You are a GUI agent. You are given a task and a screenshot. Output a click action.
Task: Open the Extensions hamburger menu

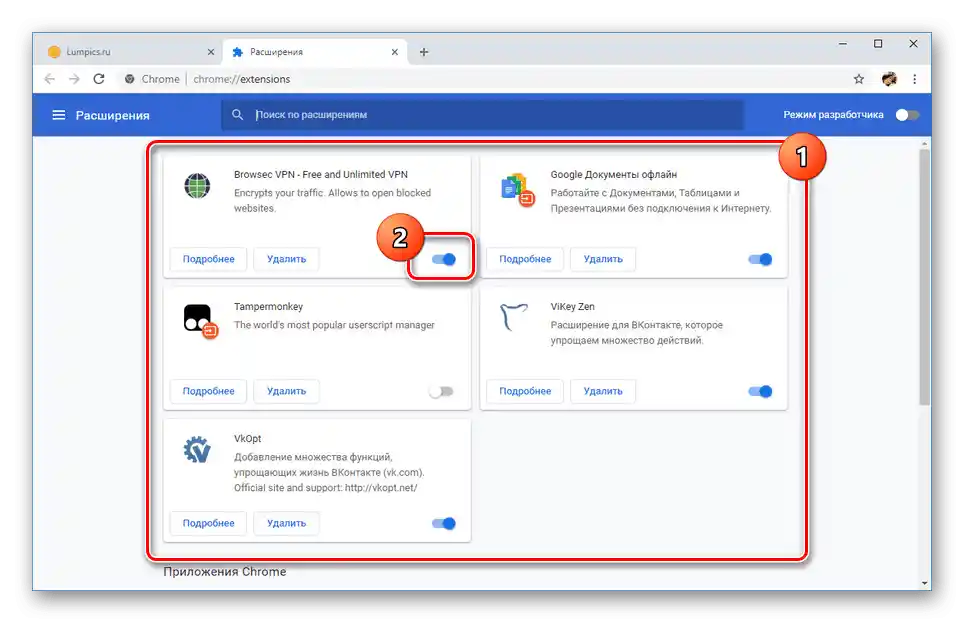(x=58, y=114)
